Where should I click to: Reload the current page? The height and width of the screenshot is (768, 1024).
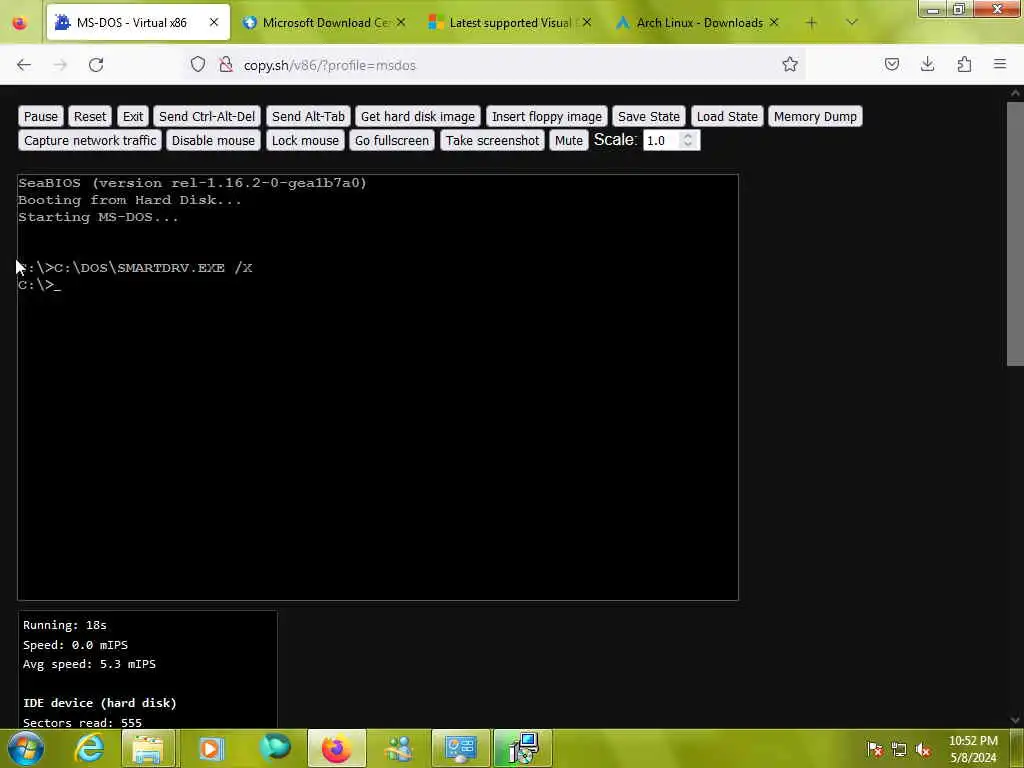pyautogui.click(x=96, y=65)
